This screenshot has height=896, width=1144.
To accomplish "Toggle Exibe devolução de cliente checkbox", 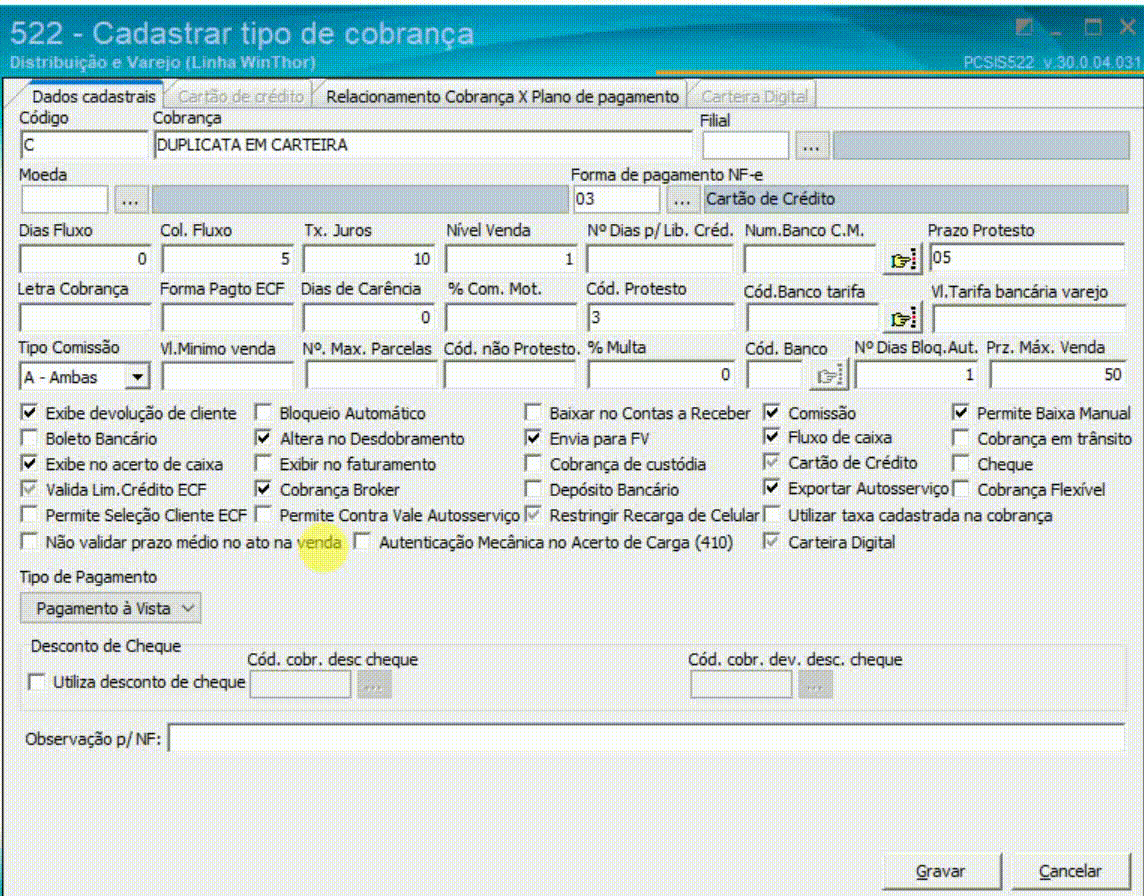I will coord(29,413).
